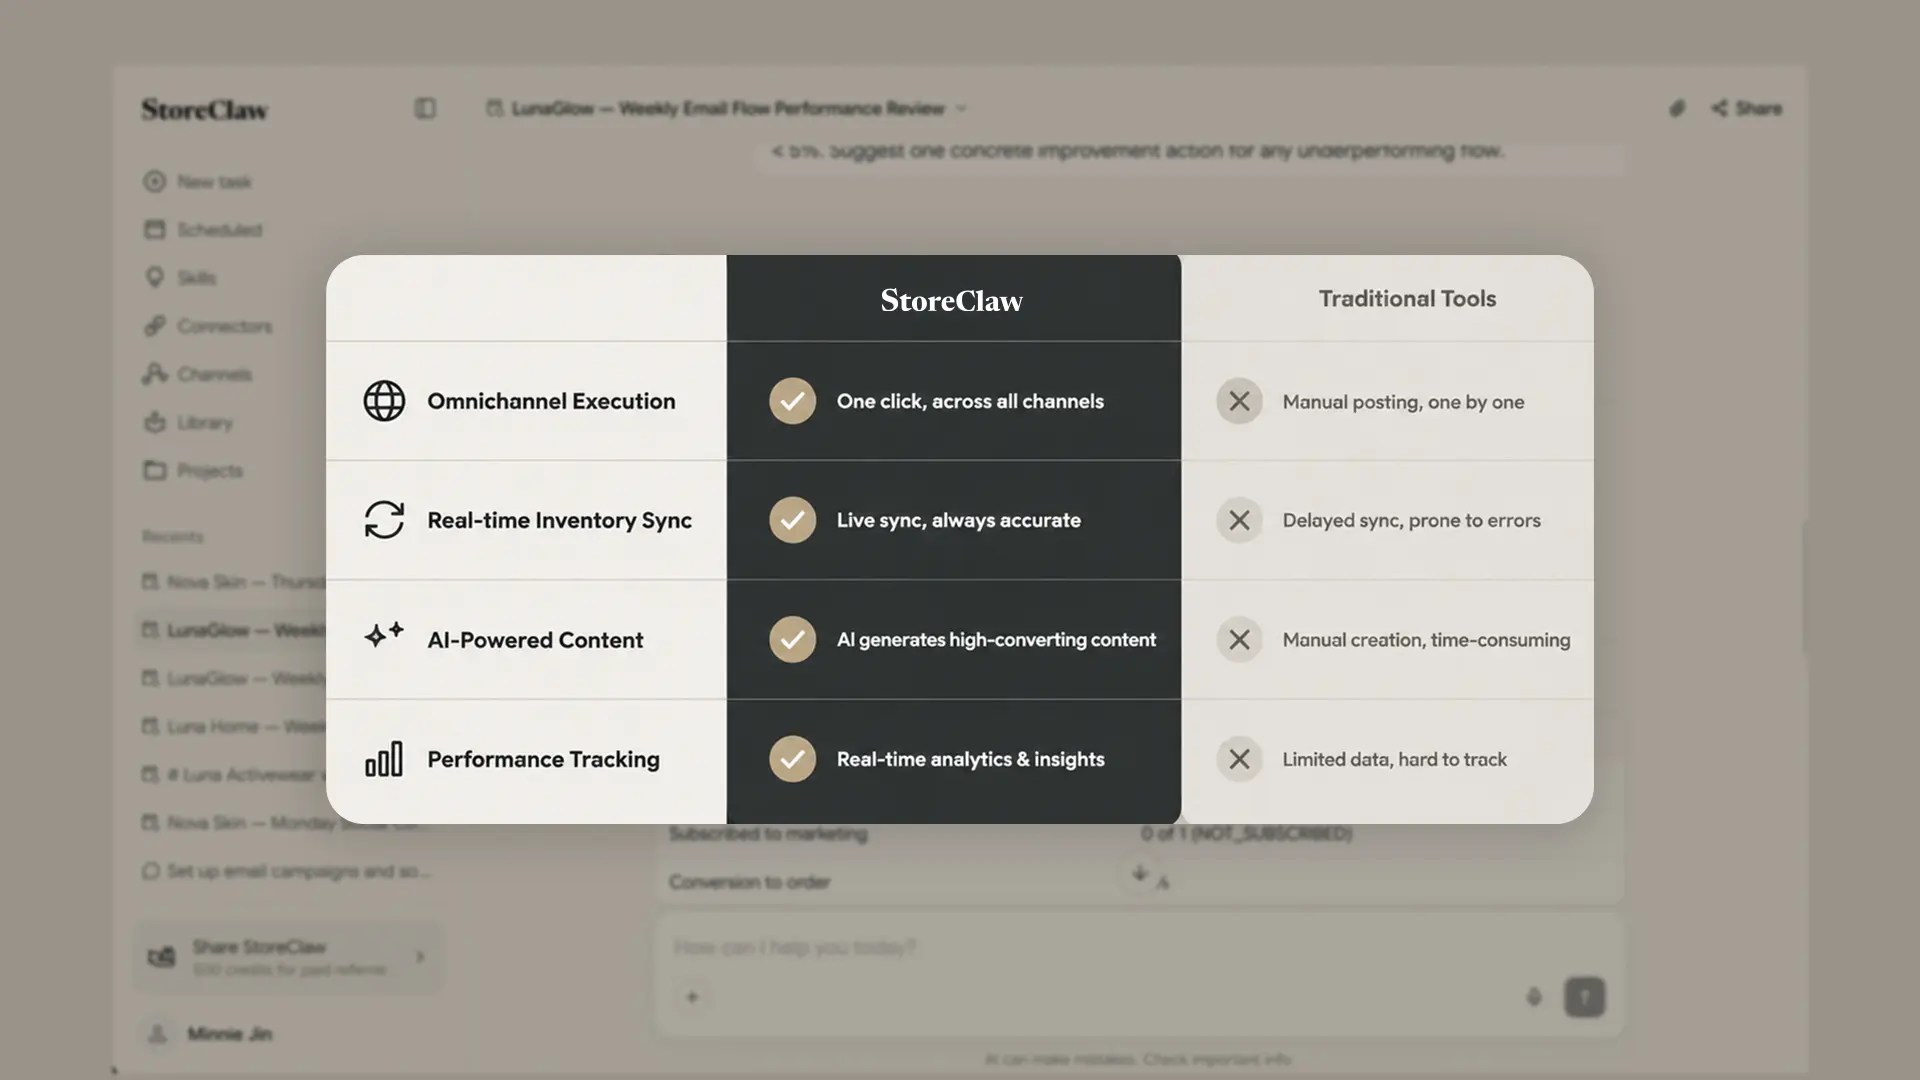Open the Share StoreClaw referral card
Viewport: 1920px width, 1080px height.
coord(286,957)
